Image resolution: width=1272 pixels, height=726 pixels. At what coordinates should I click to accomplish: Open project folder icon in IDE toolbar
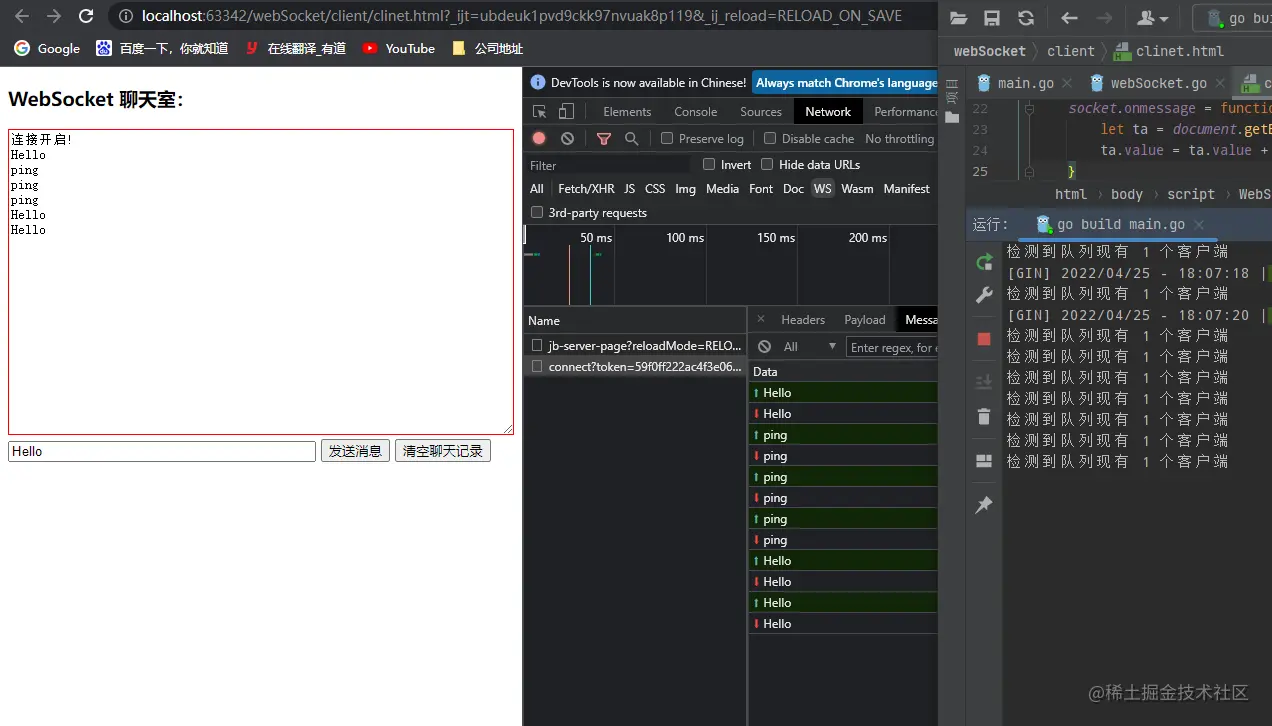click(x=959, y=18)
